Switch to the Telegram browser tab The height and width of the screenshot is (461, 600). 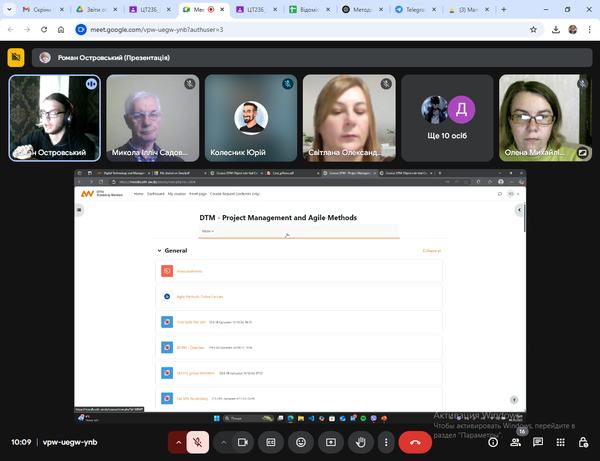[415, 9]
